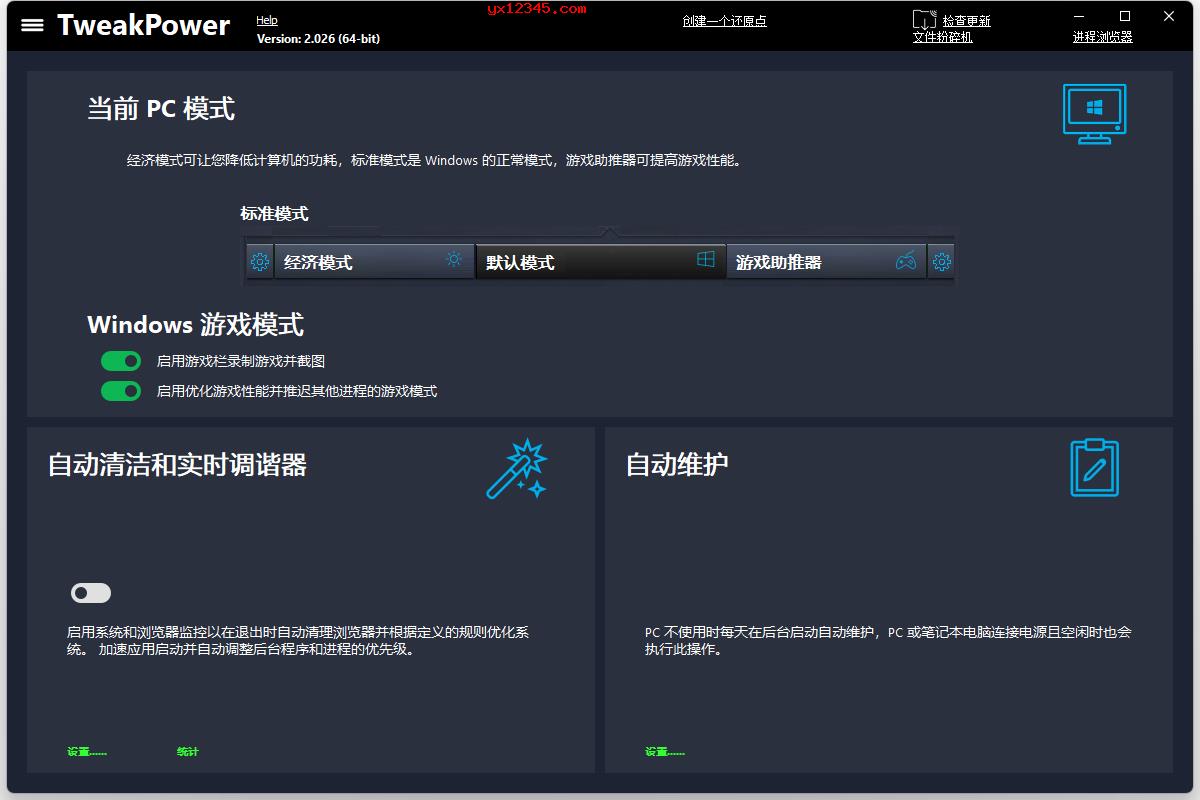Image resolution: width=1200 pixels, height=800 pixels.
Task: Disable 启用优化游戏性能并推迟其他进程的游戏模式
Action: [121, 391]
